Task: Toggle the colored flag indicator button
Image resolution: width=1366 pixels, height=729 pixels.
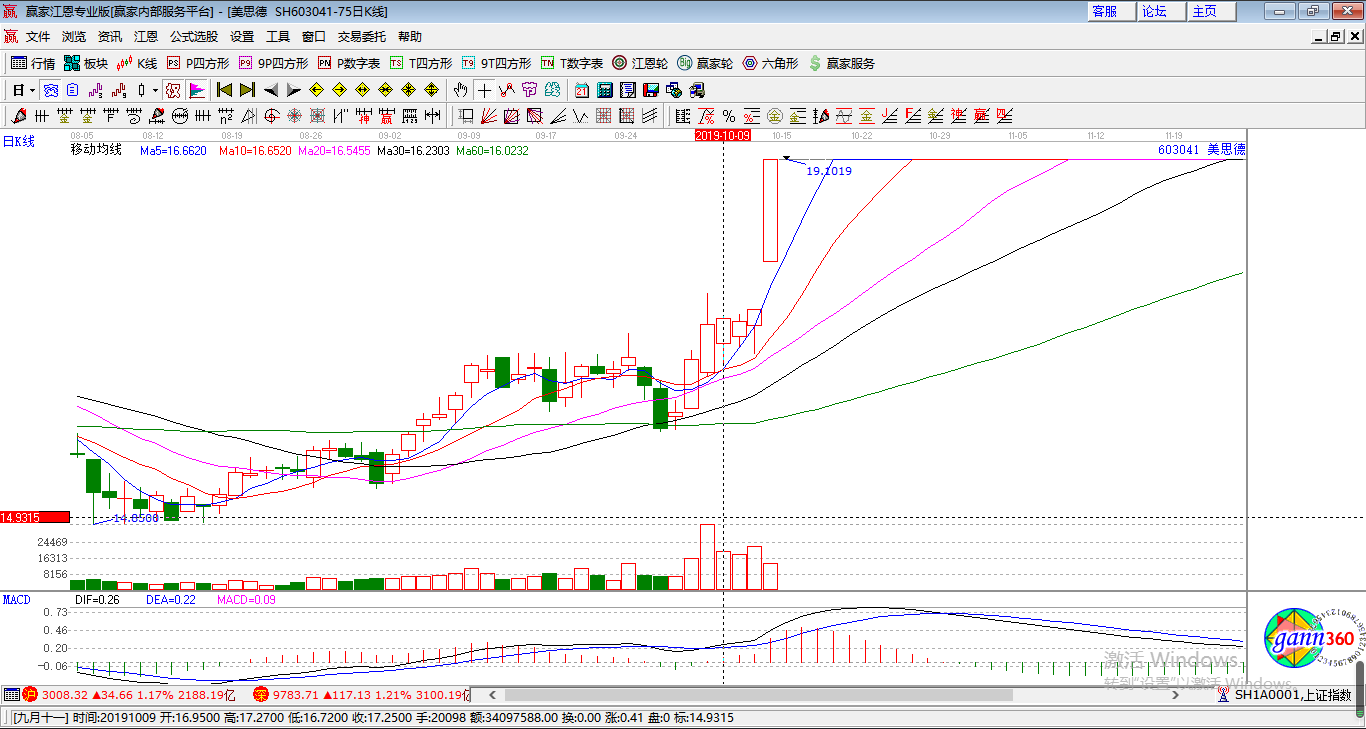Action: click(197, 90)
